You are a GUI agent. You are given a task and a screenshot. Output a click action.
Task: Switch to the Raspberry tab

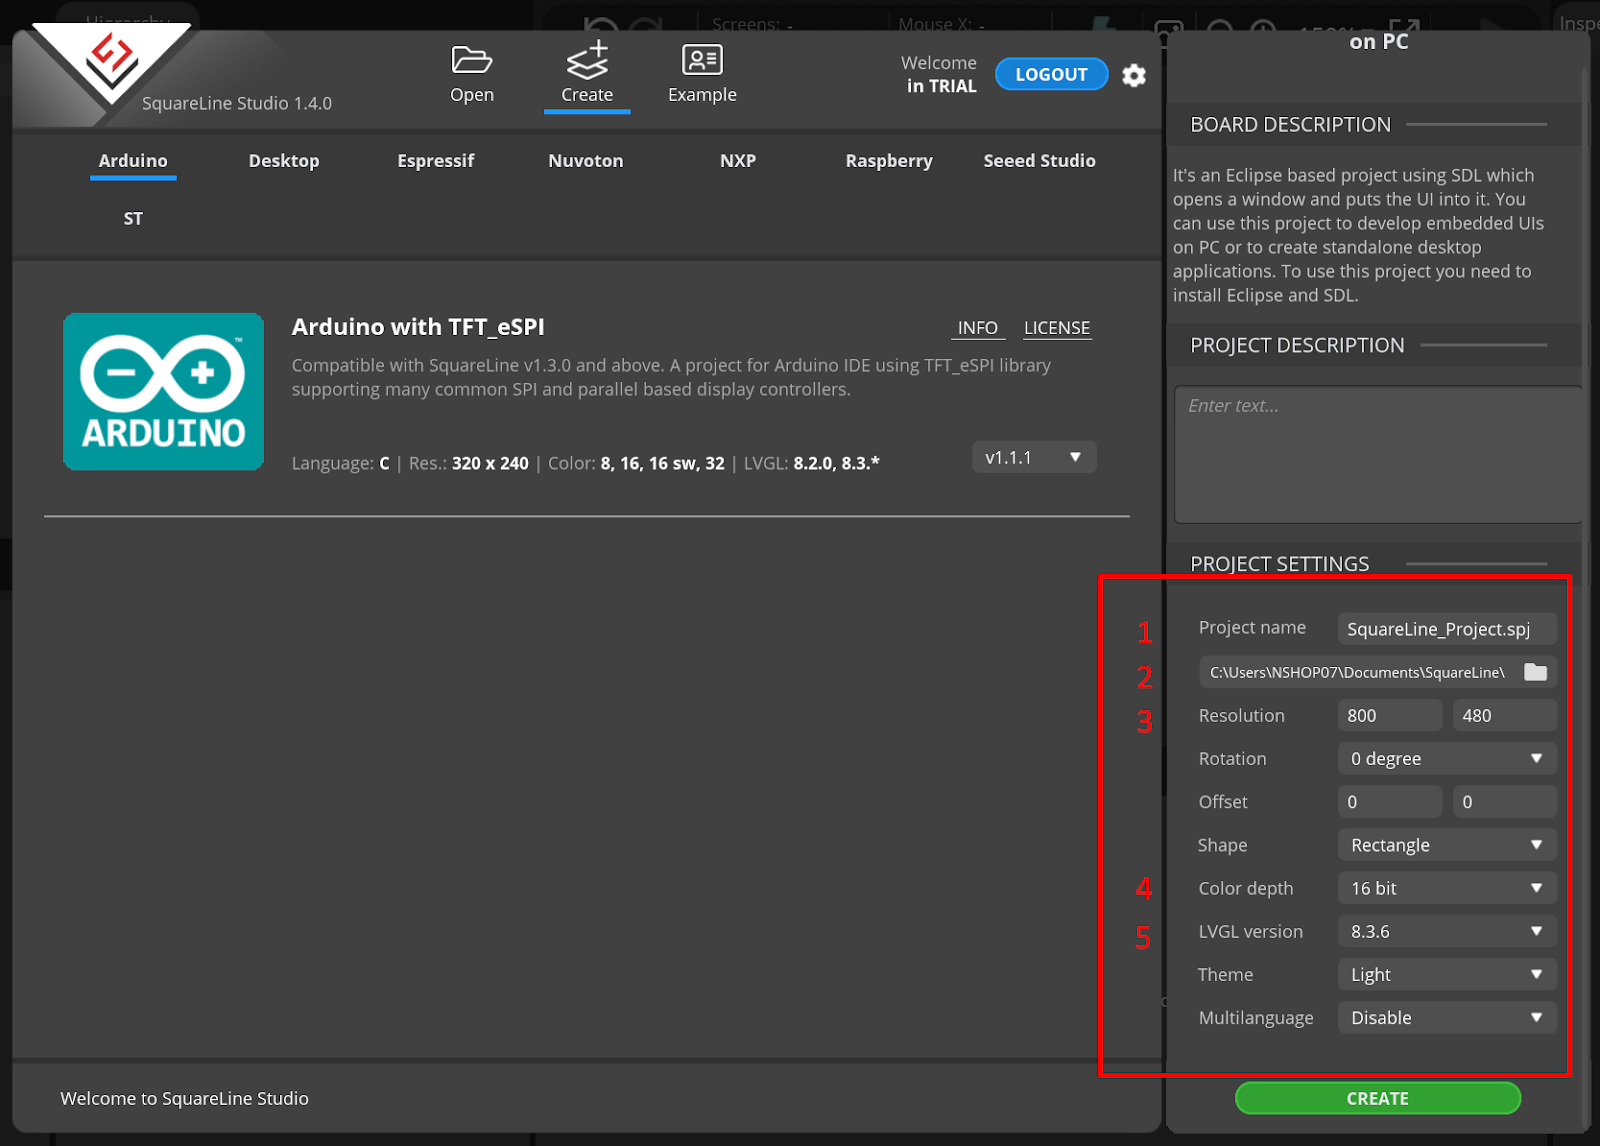(x=889, y=161)
